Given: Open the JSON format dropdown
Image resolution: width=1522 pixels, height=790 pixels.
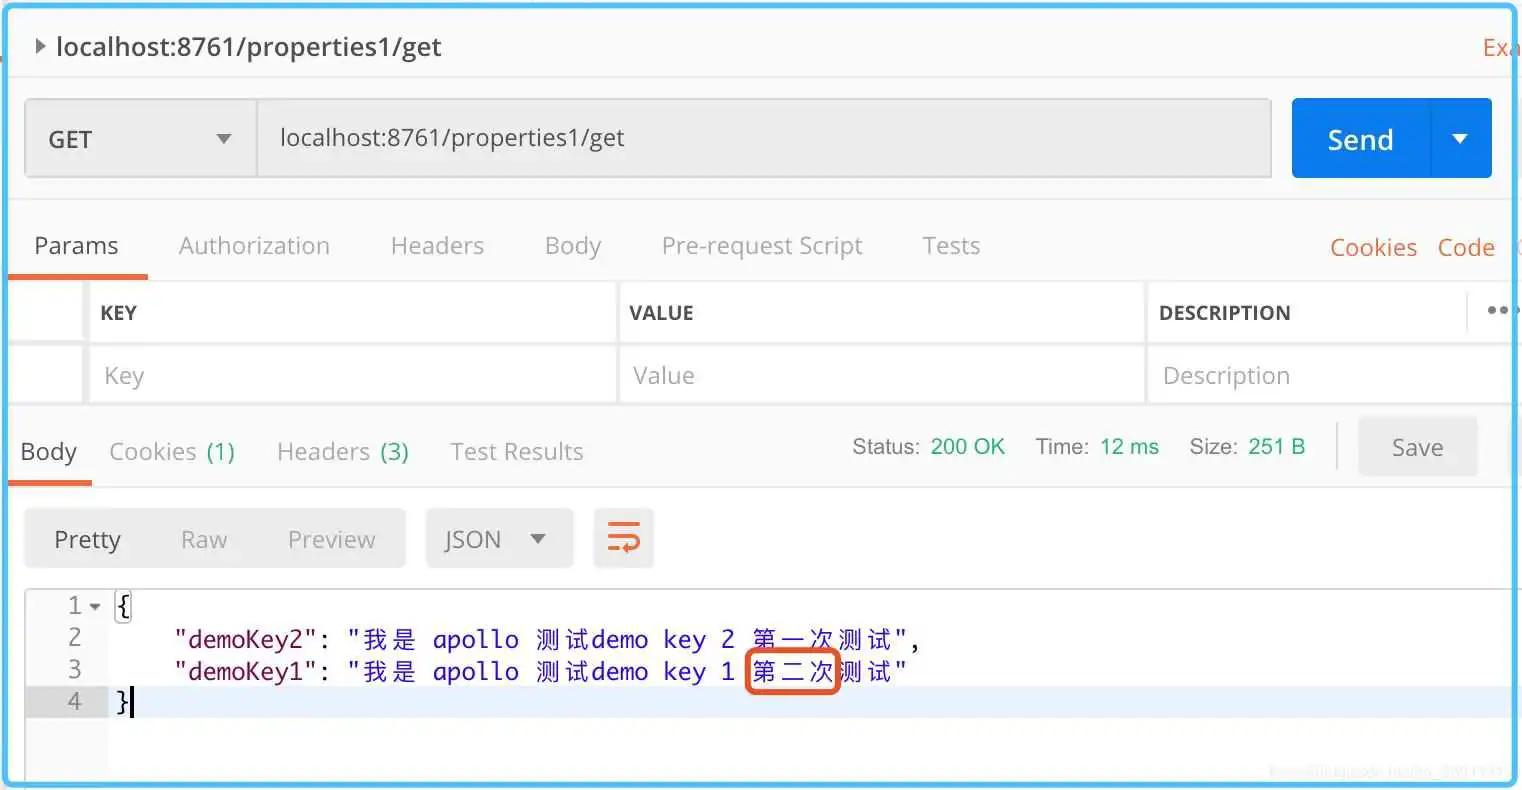Looking at the screenshot, I should pos(499,539).
